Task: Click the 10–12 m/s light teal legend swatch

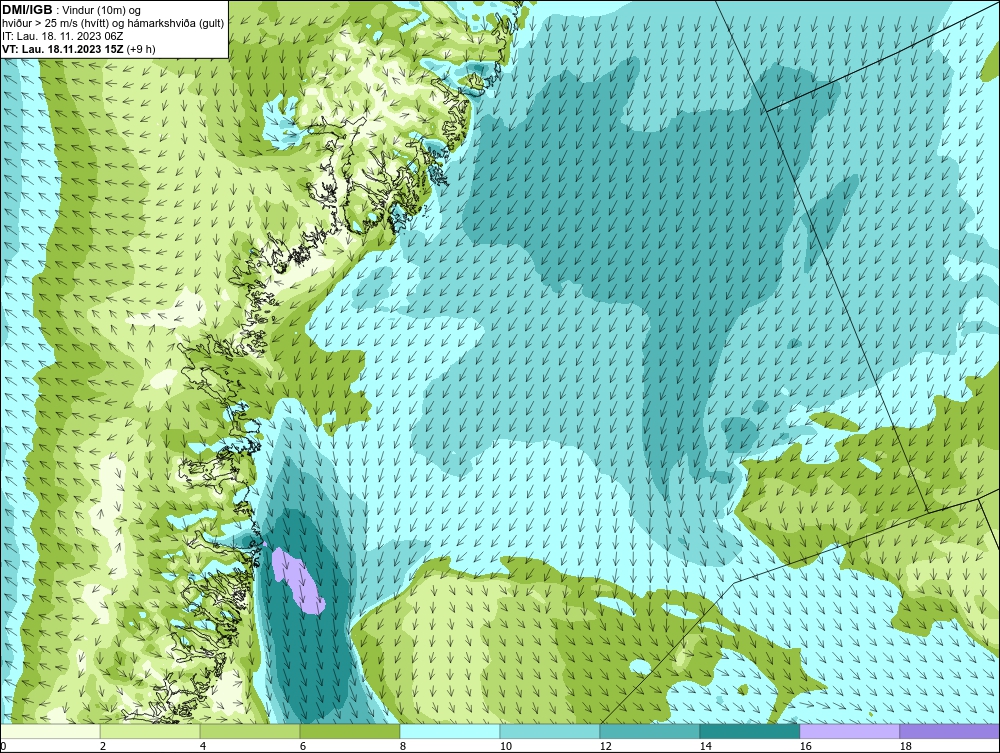Action: click(x=550, y=731)
